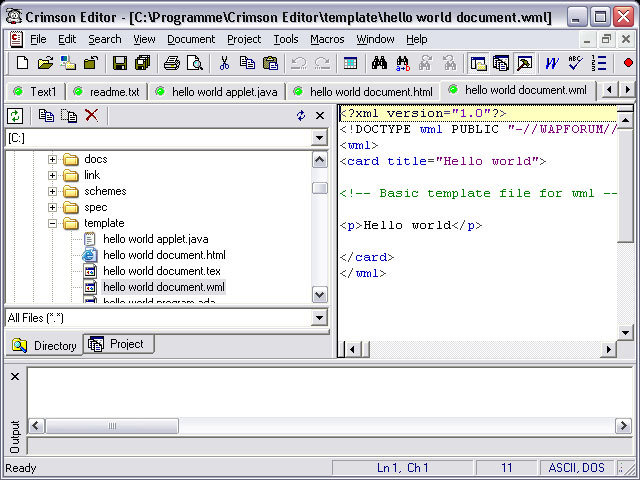Expand the docs folder

point(52,159)
